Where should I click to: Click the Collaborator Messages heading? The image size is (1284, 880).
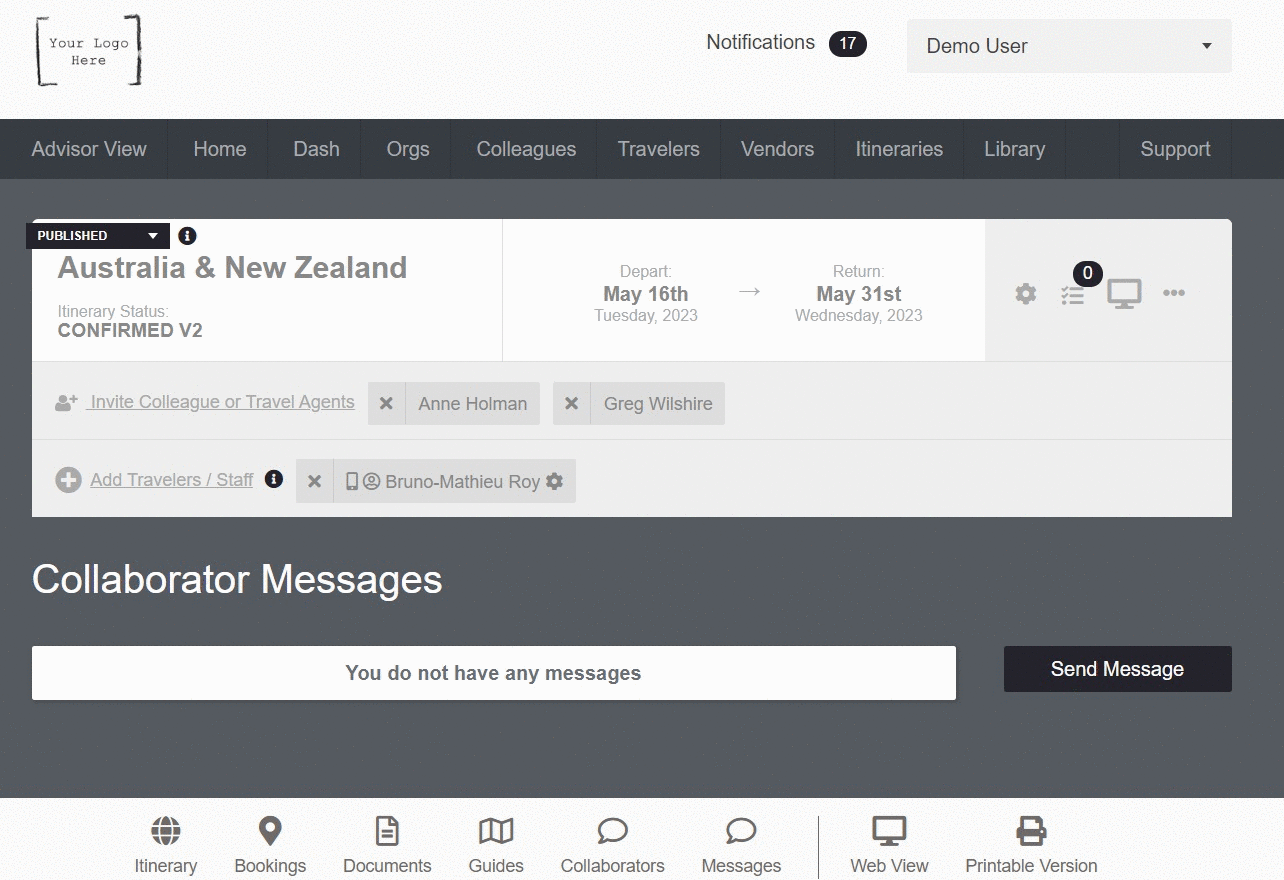(x=237, y=580)
